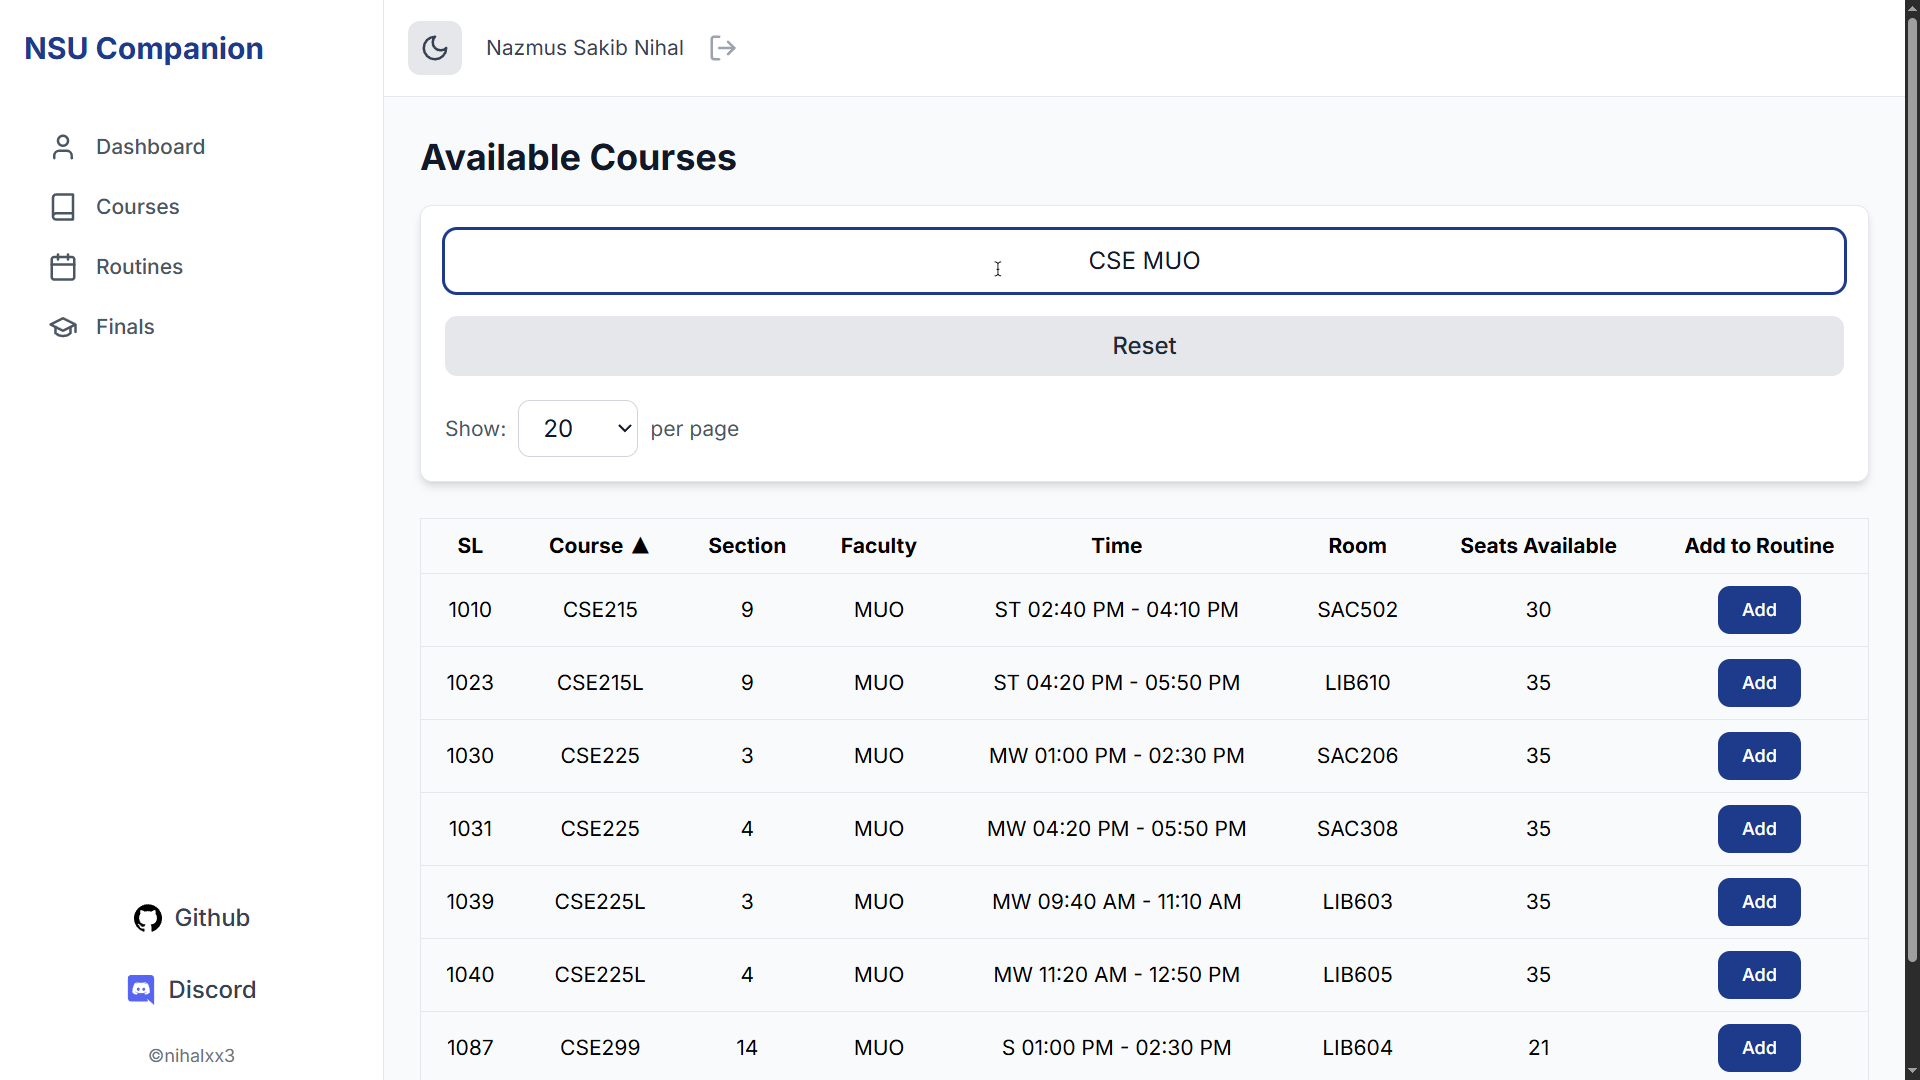The image size is (1920, 1080).
Task: Sort by Seats Available column header
Action: click(1537, 546)
